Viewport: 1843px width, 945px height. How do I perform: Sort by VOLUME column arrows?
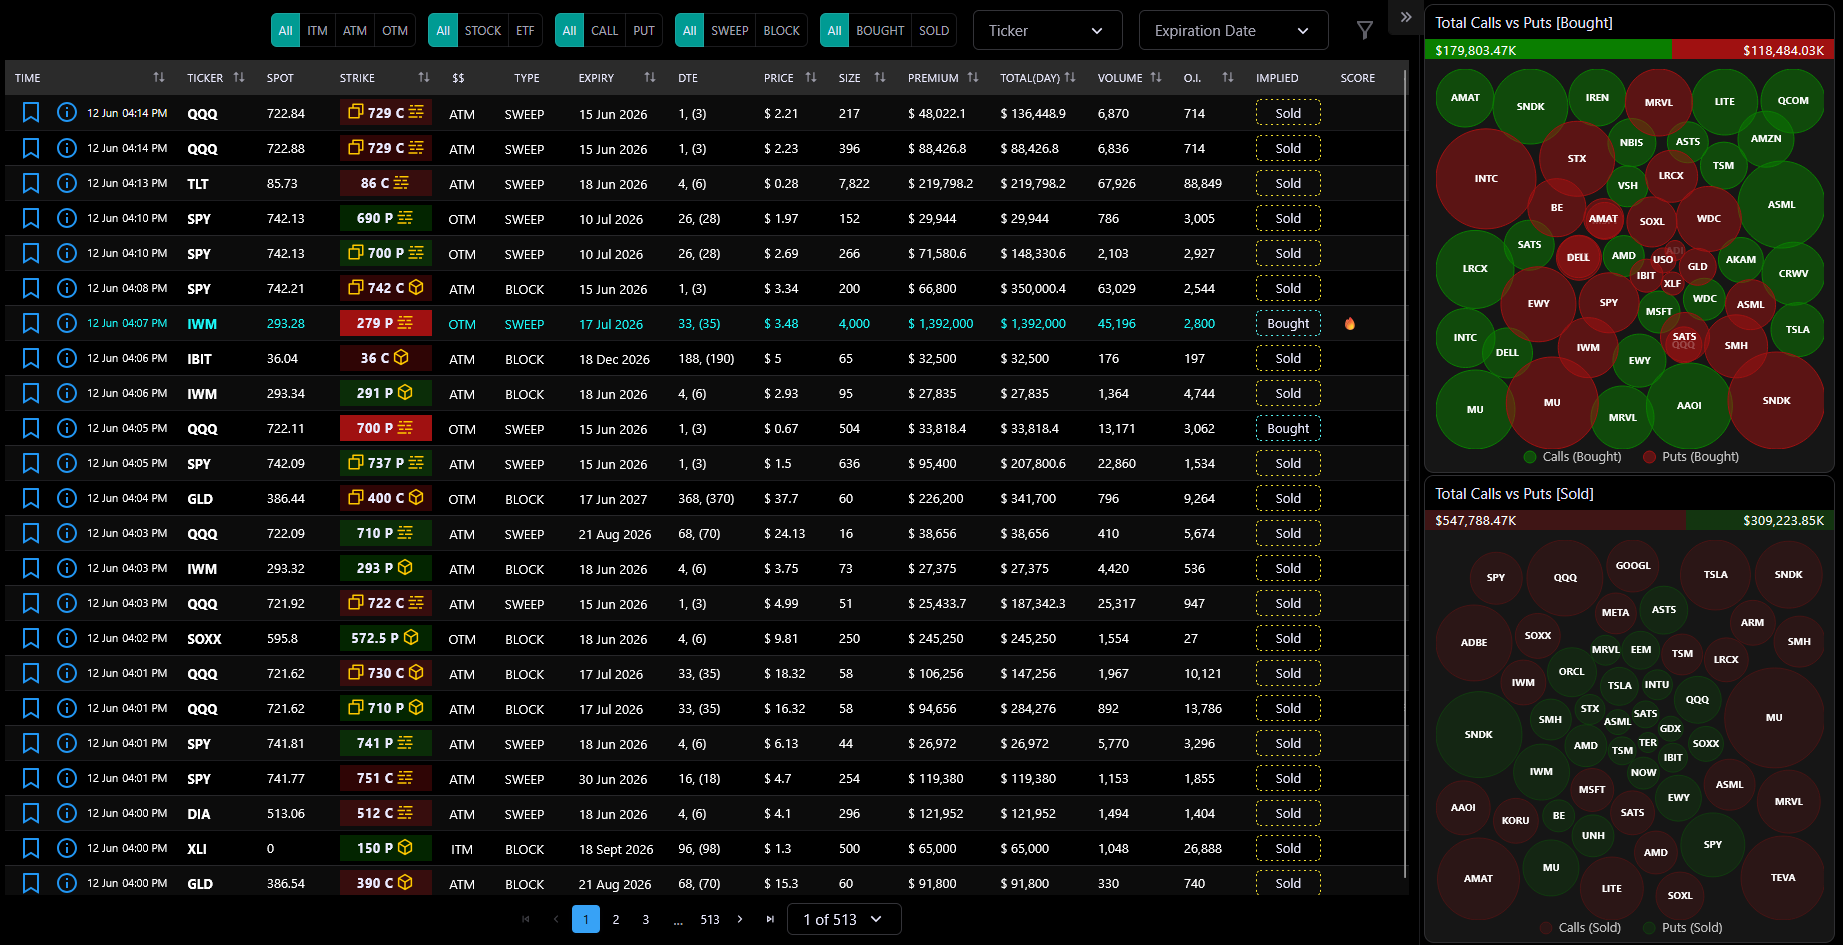point(1156,77)
